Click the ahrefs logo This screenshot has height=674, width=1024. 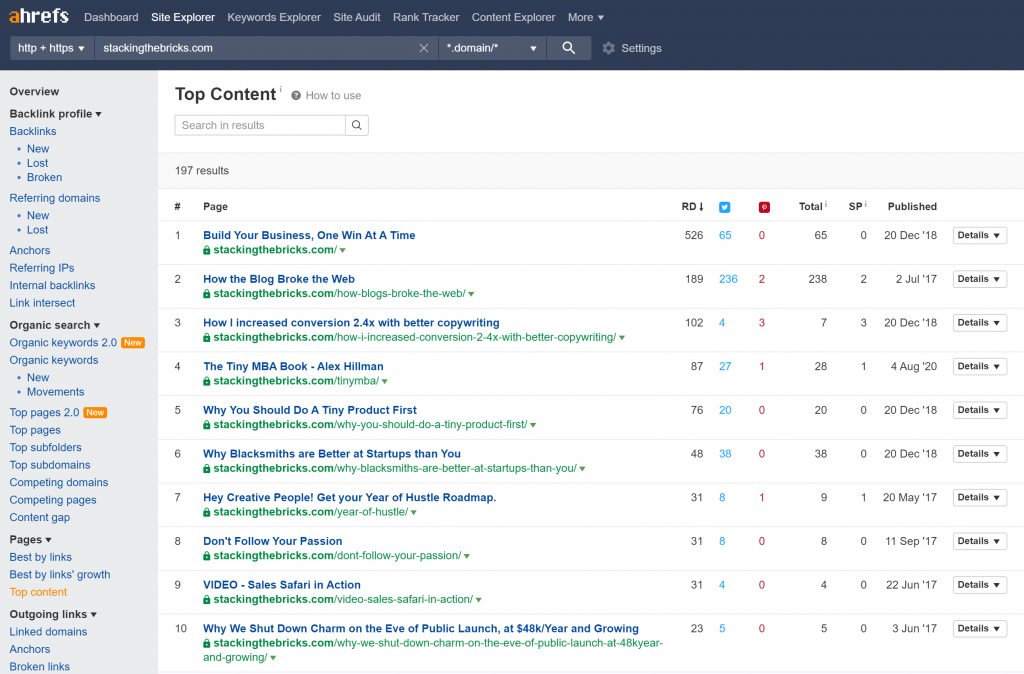[x=39, y=16]
